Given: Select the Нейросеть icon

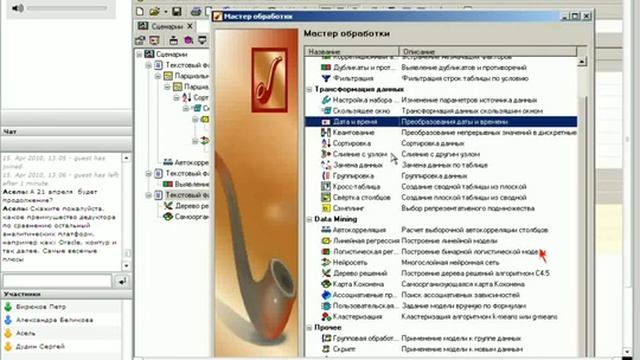Looking at the screenshot, I should pyautogui.click(x=326, y=262).
